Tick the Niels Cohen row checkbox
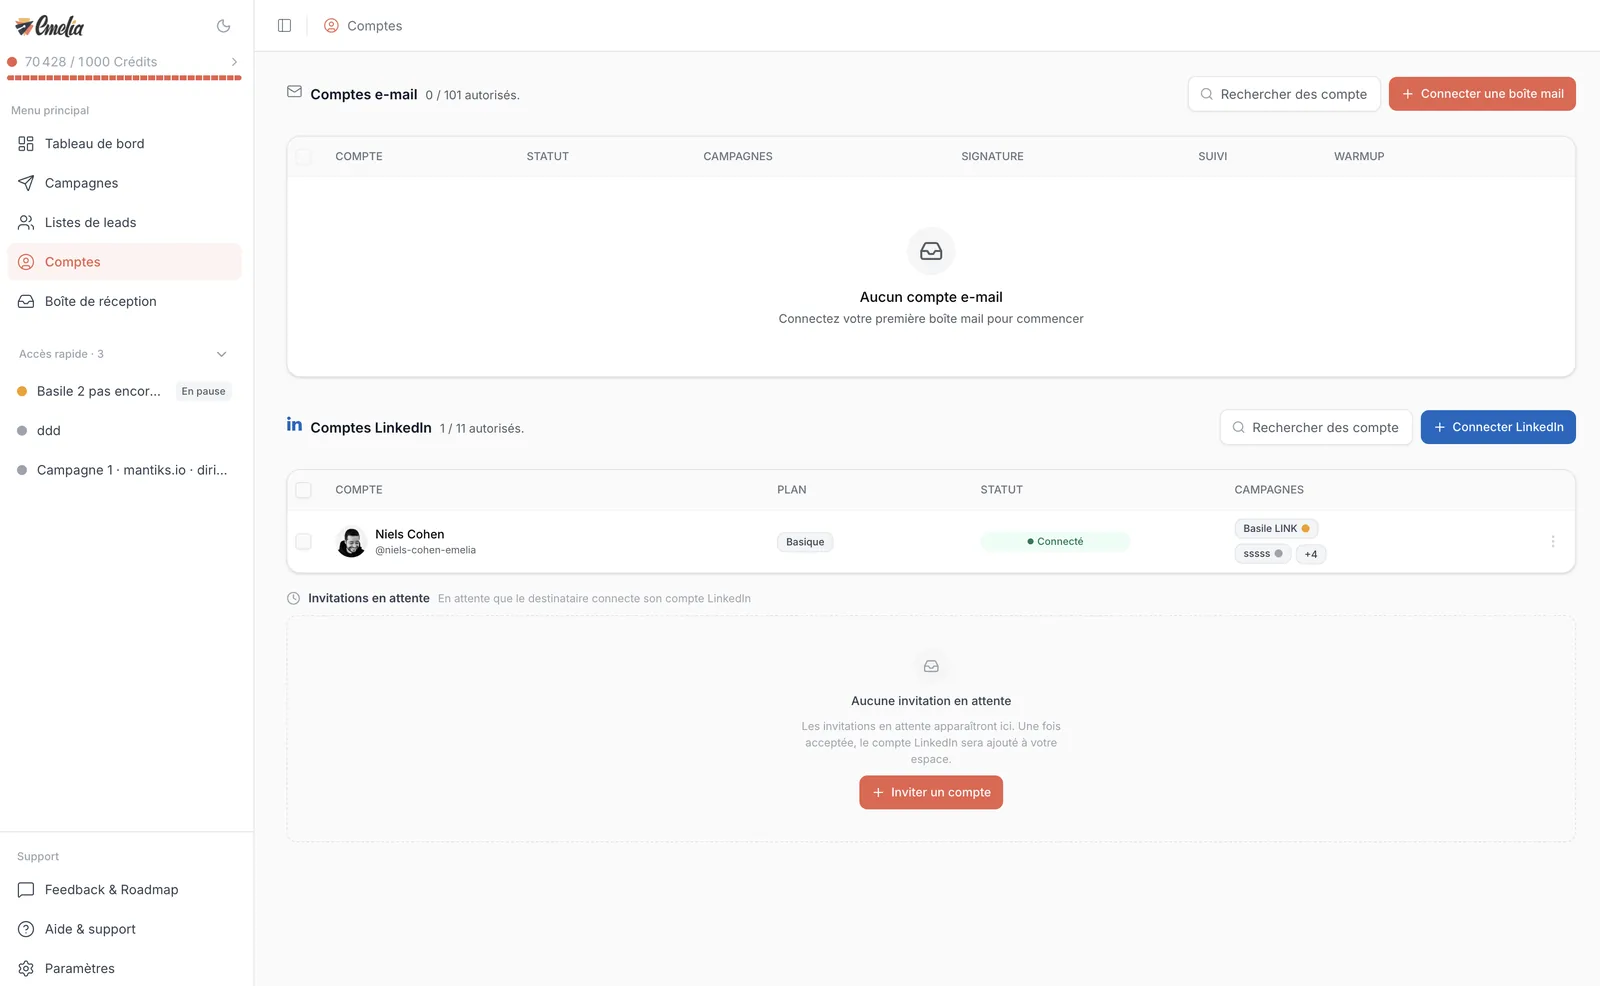1600x986 pixels. (303, 541)
